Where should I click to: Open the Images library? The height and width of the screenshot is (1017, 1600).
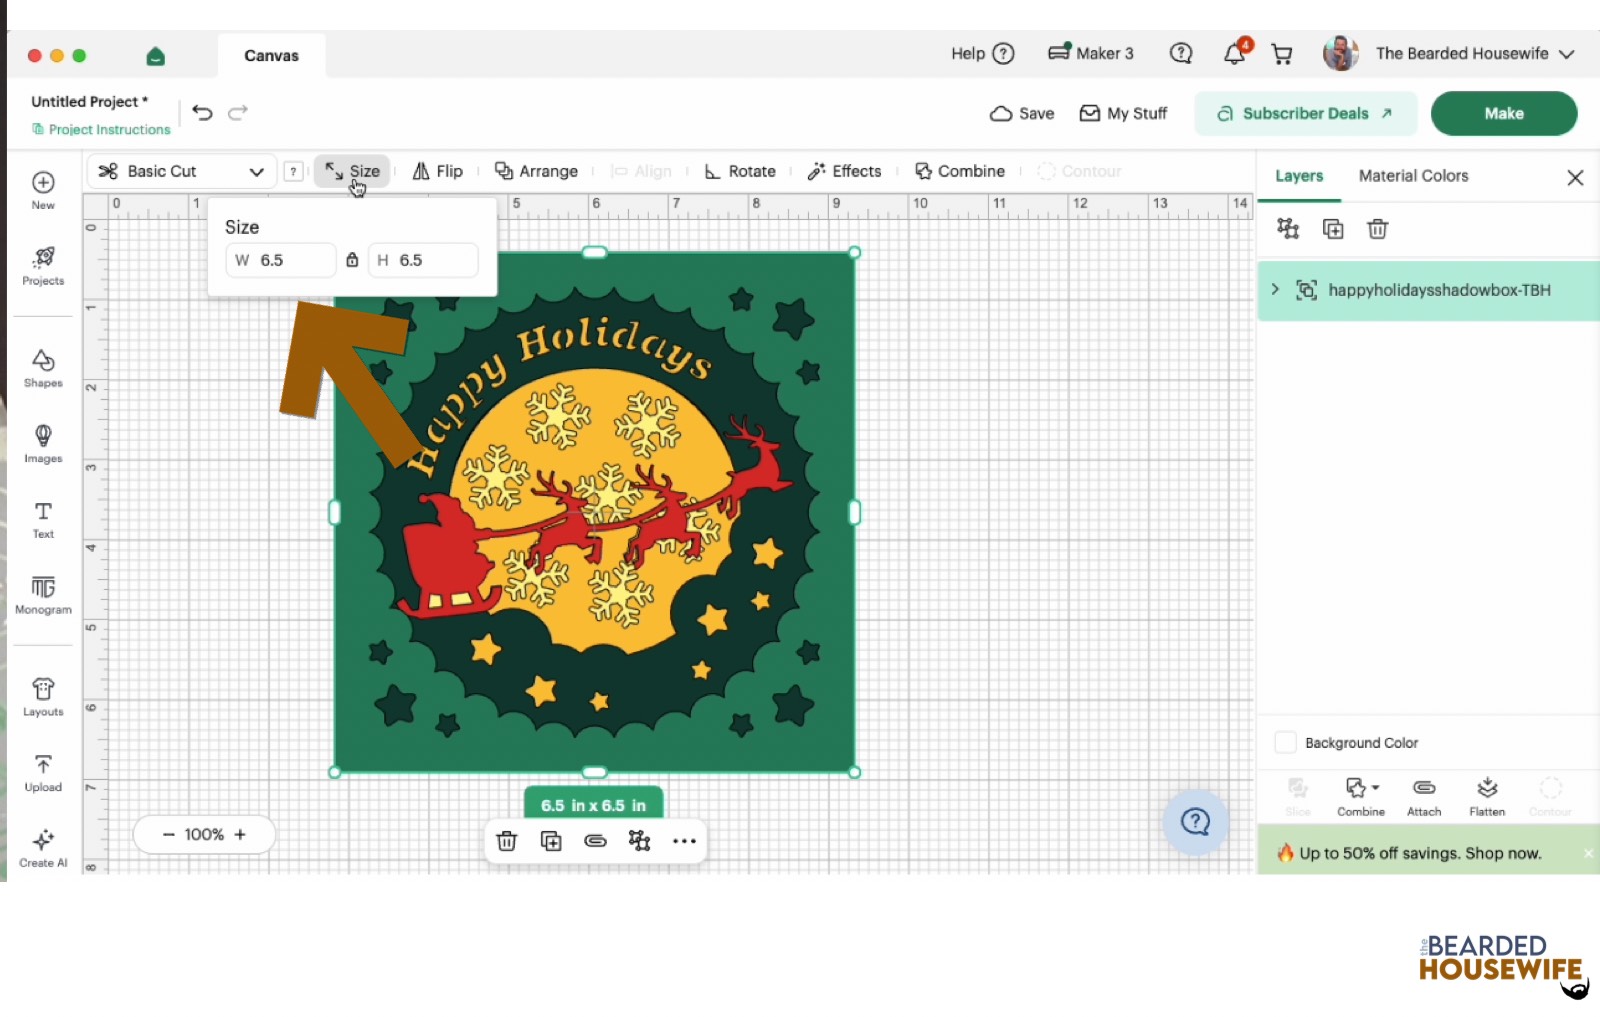click(43, 444)
